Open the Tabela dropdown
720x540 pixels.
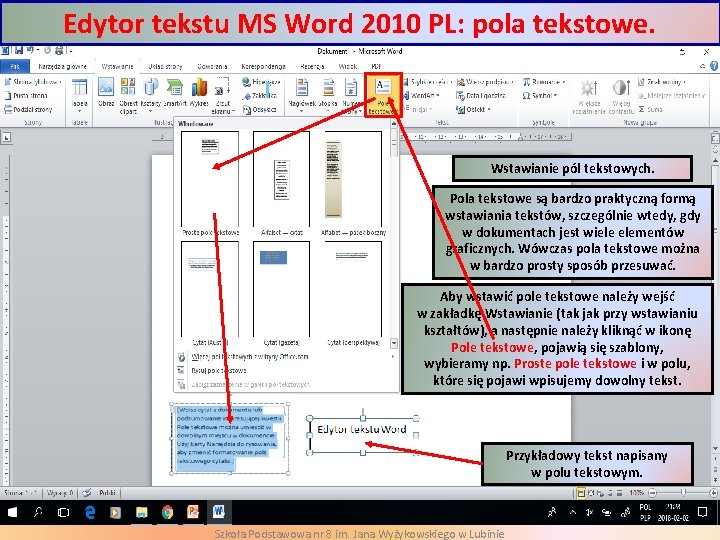79,96
